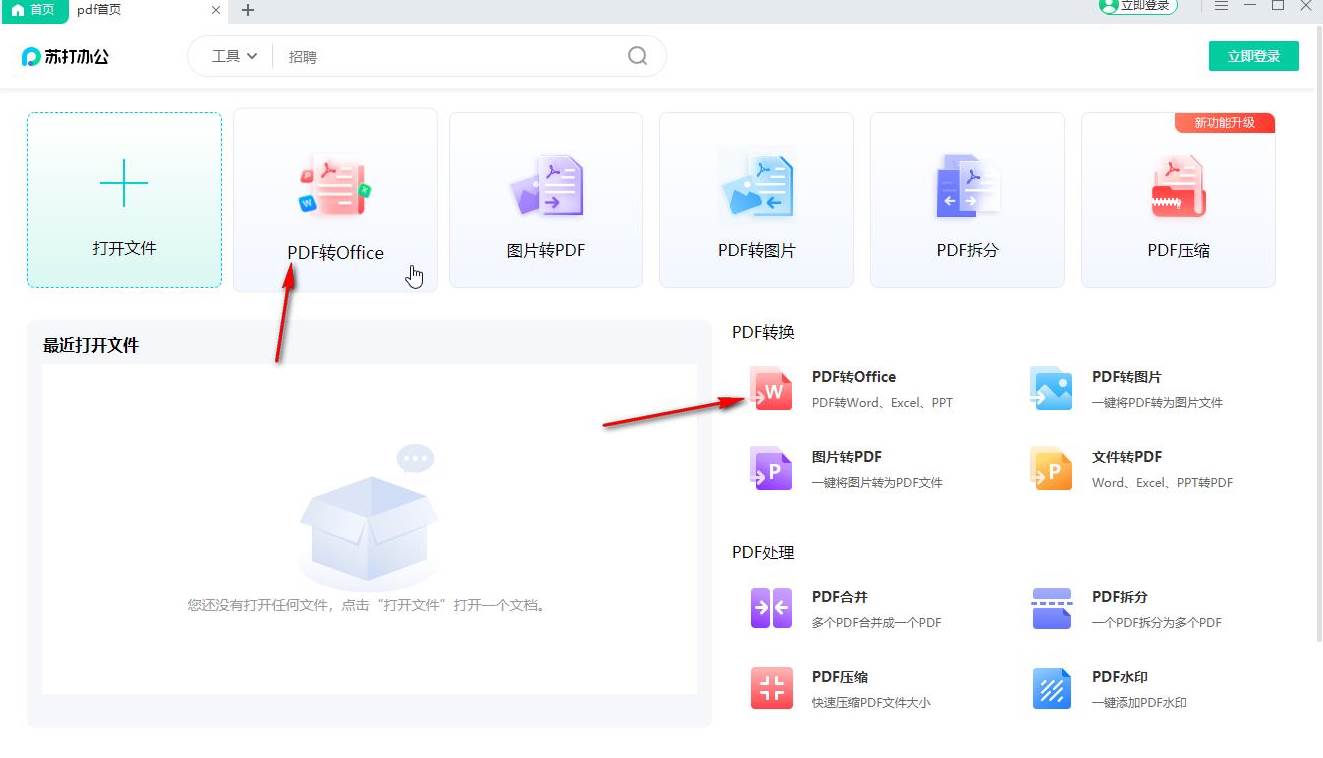Click the description 一键将PDF转为图片文件
Image resolution: width=1323 pixels, height=758 pixels.
(x=1157, y=403)
